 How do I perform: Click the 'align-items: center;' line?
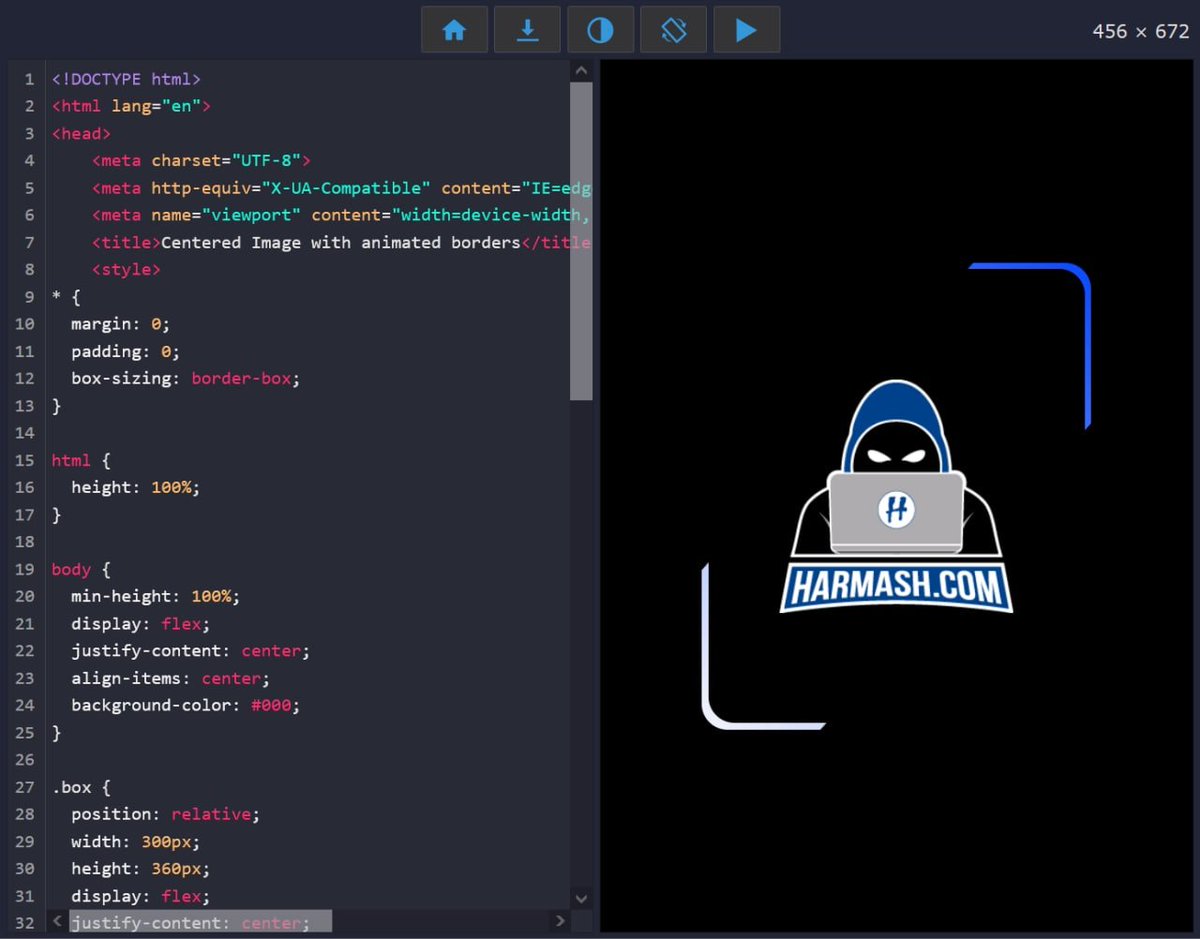pos(171,678)
